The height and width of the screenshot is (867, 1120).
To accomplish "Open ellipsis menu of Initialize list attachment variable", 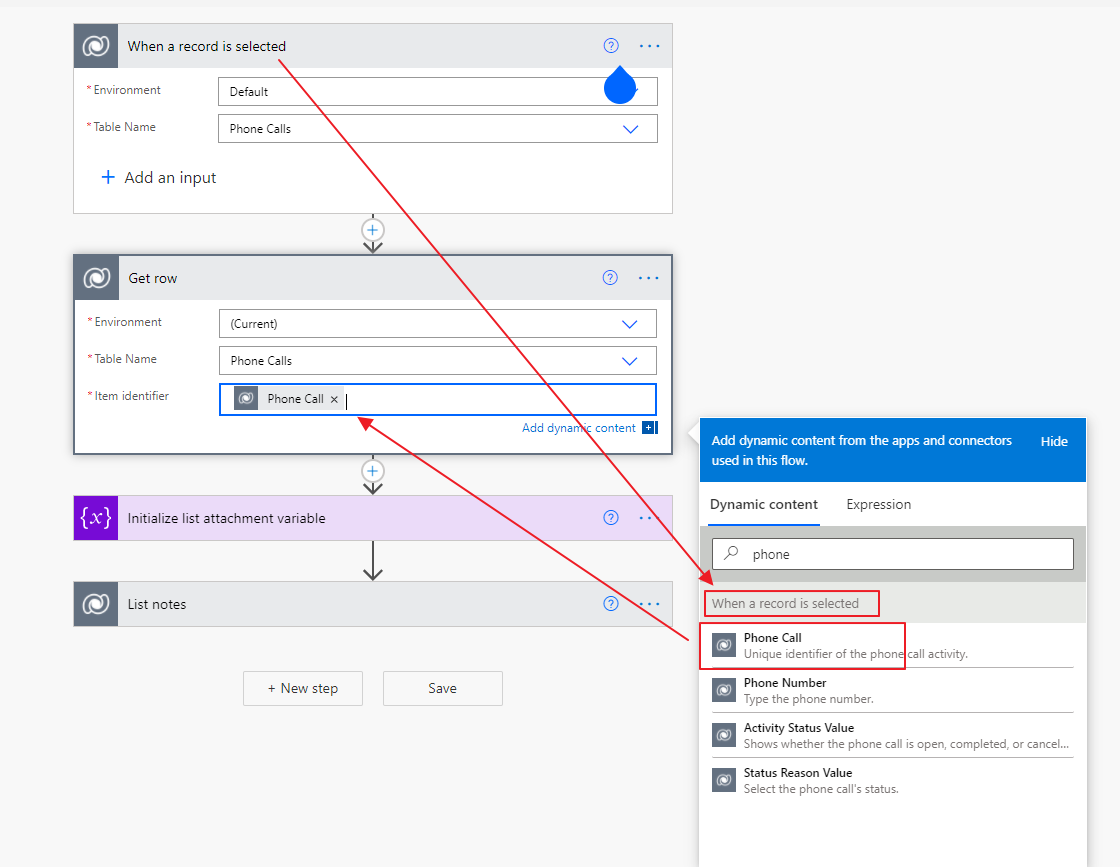I will [x=649, y=518].
